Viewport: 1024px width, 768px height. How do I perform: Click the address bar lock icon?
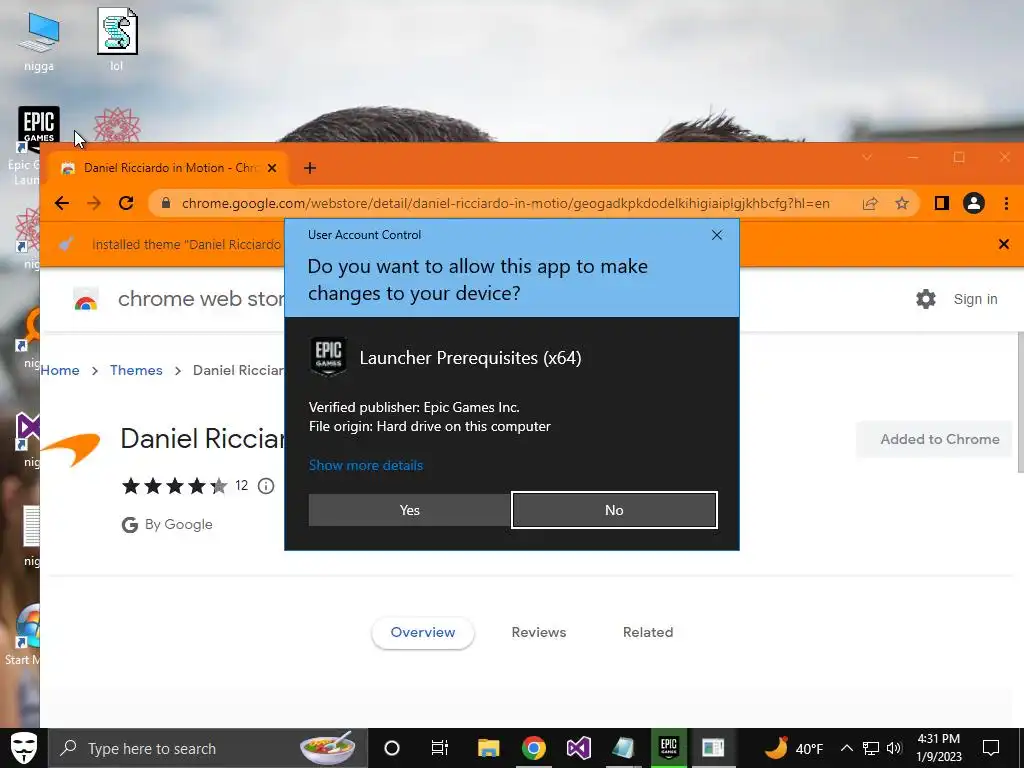click(x=166, y=203)
